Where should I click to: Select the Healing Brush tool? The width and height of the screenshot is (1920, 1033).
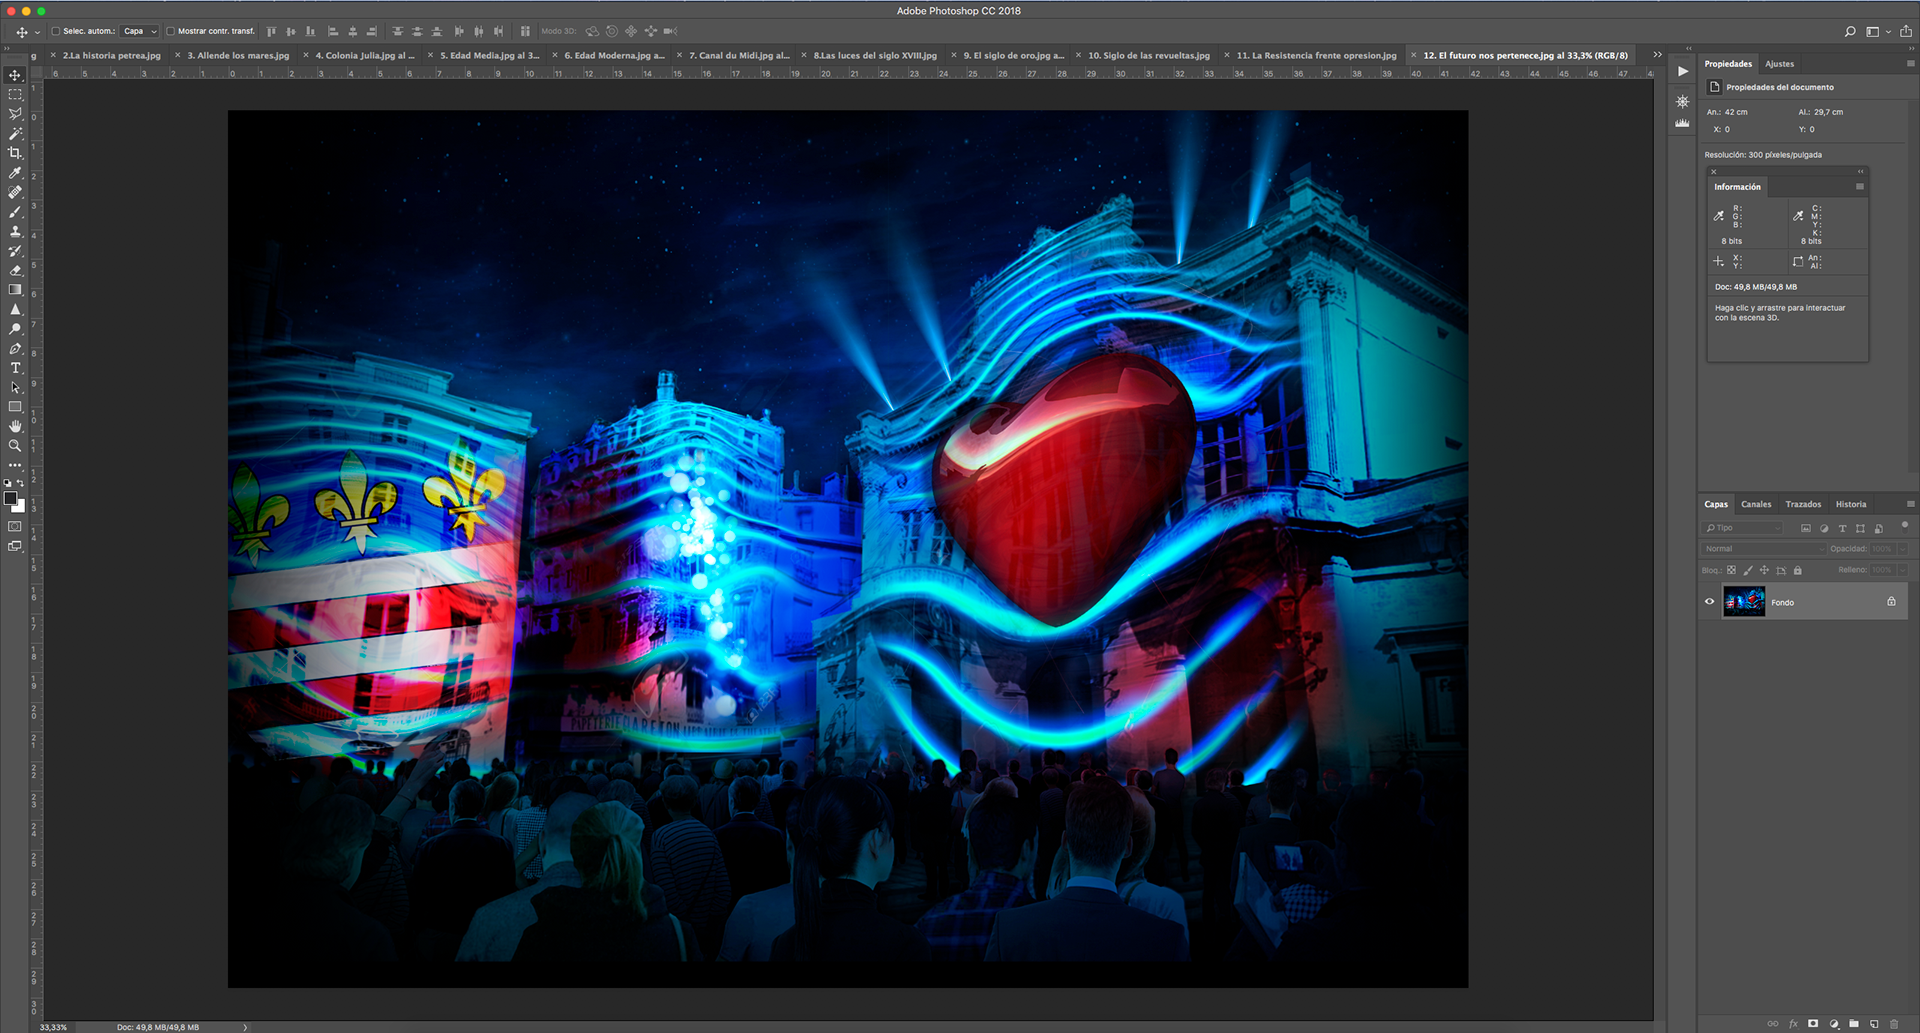click(x=15, y=192)
